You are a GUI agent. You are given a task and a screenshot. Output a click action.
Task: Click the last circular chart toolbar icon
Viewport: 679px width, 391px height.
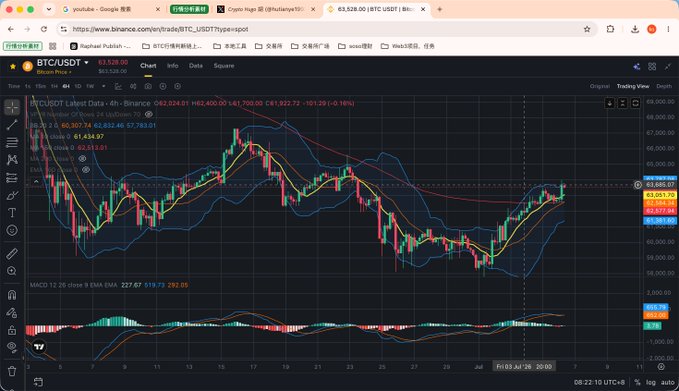click(178, 86)
